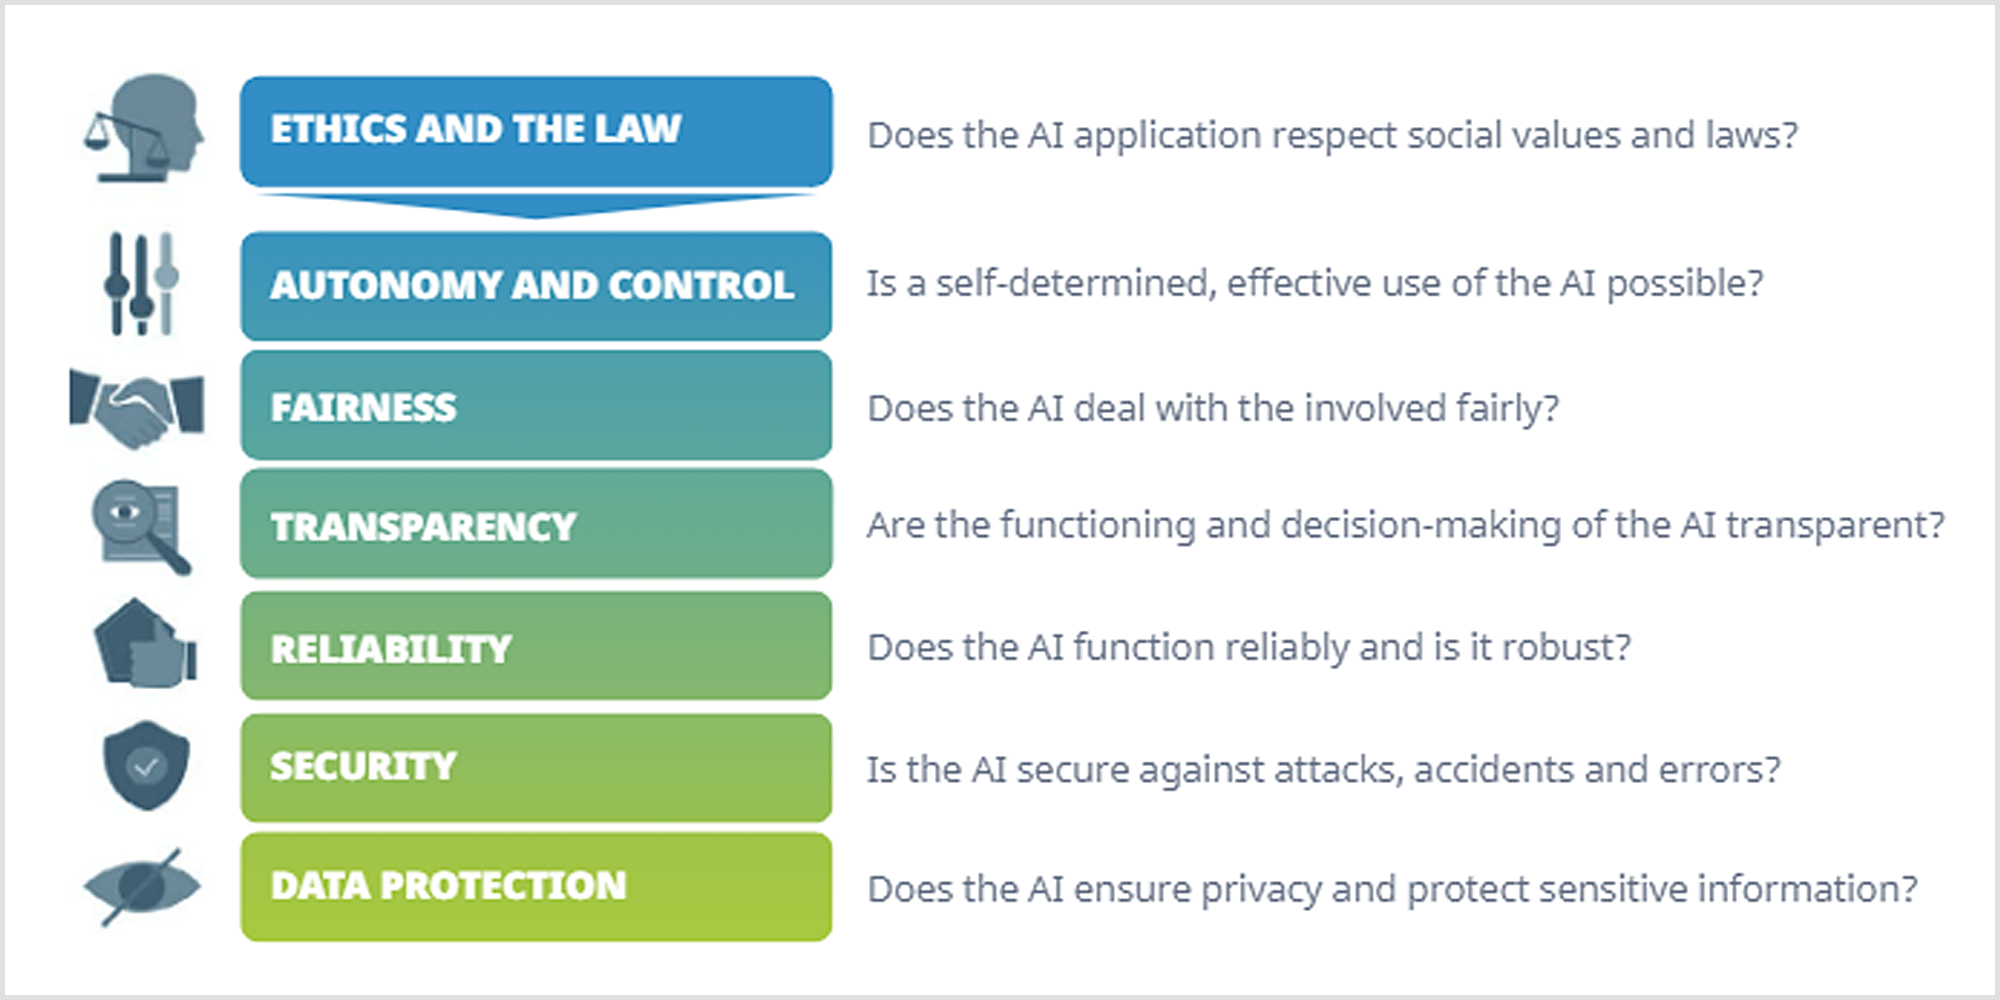Click the question about social values and laws
Image resolution: width=2000 pixels, height=1000 pixels.
point(1332,136)
